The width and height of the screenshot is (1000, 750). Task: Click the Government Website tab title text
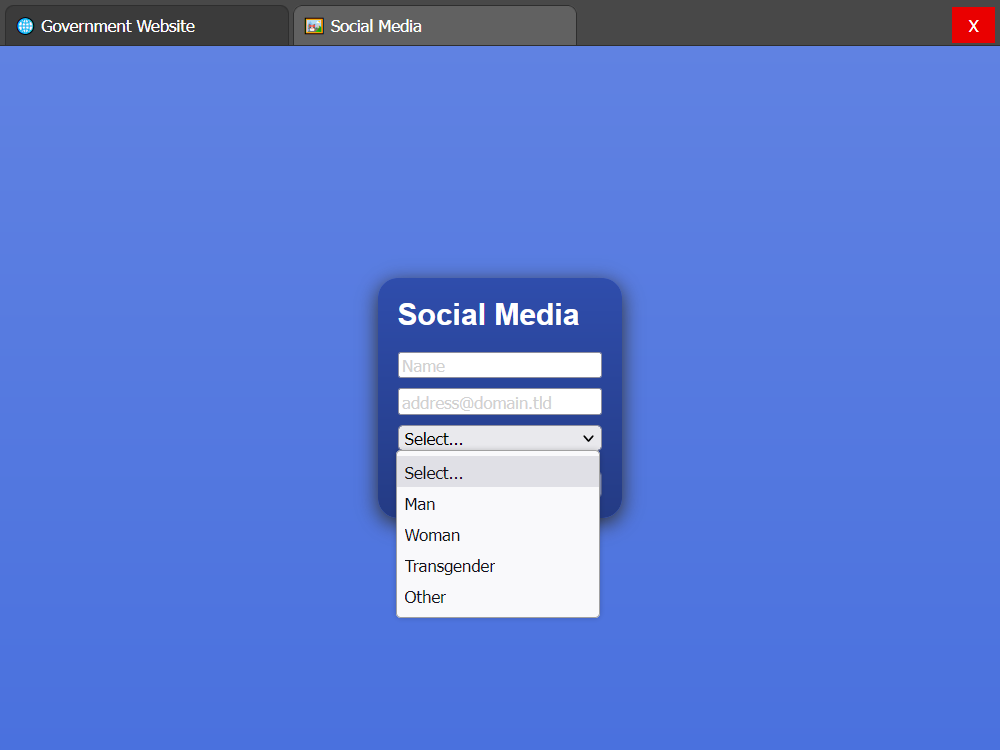pos(118,26)
